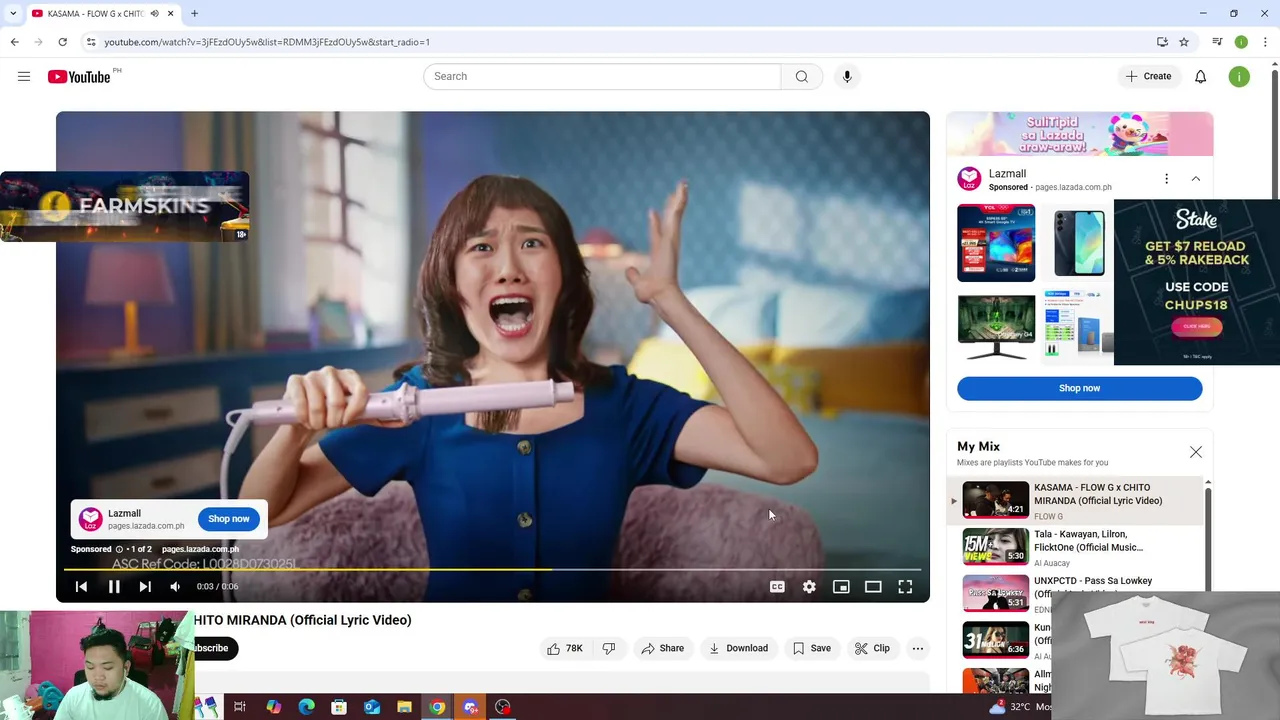Viewport: 1280px width, 720px height.
Task: Mute the player volume
Action: pyautogui.click(x=176, y=587)
